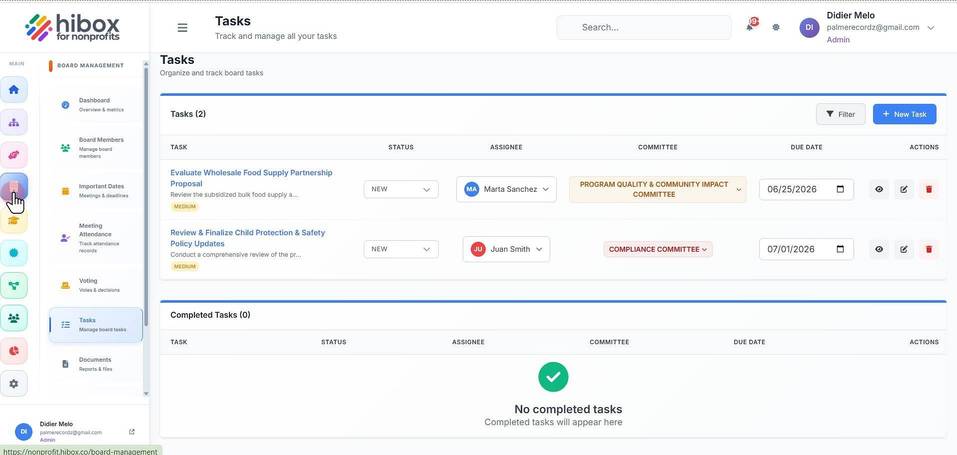Image resolution: width=957 pixels, height=455 pixels.
Task: Delete the Evaluate Wholesale Food Supply task
Action: coord(929,189)
